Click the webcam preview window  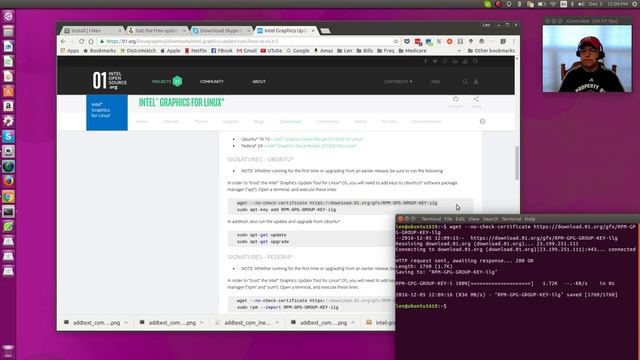pyautogui.click(x=587, y=58)
